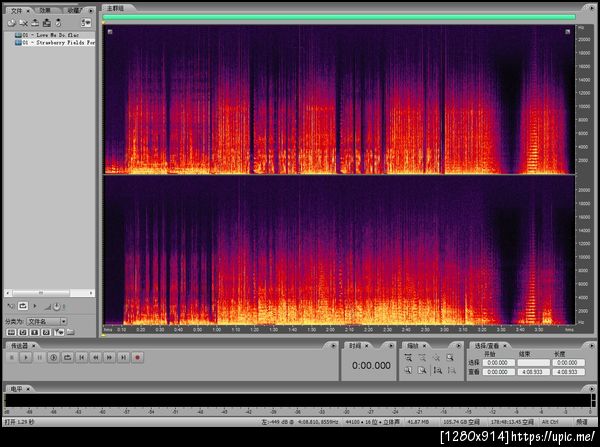Toggle advanced options button at Files toolbar right

pos(86,23)
